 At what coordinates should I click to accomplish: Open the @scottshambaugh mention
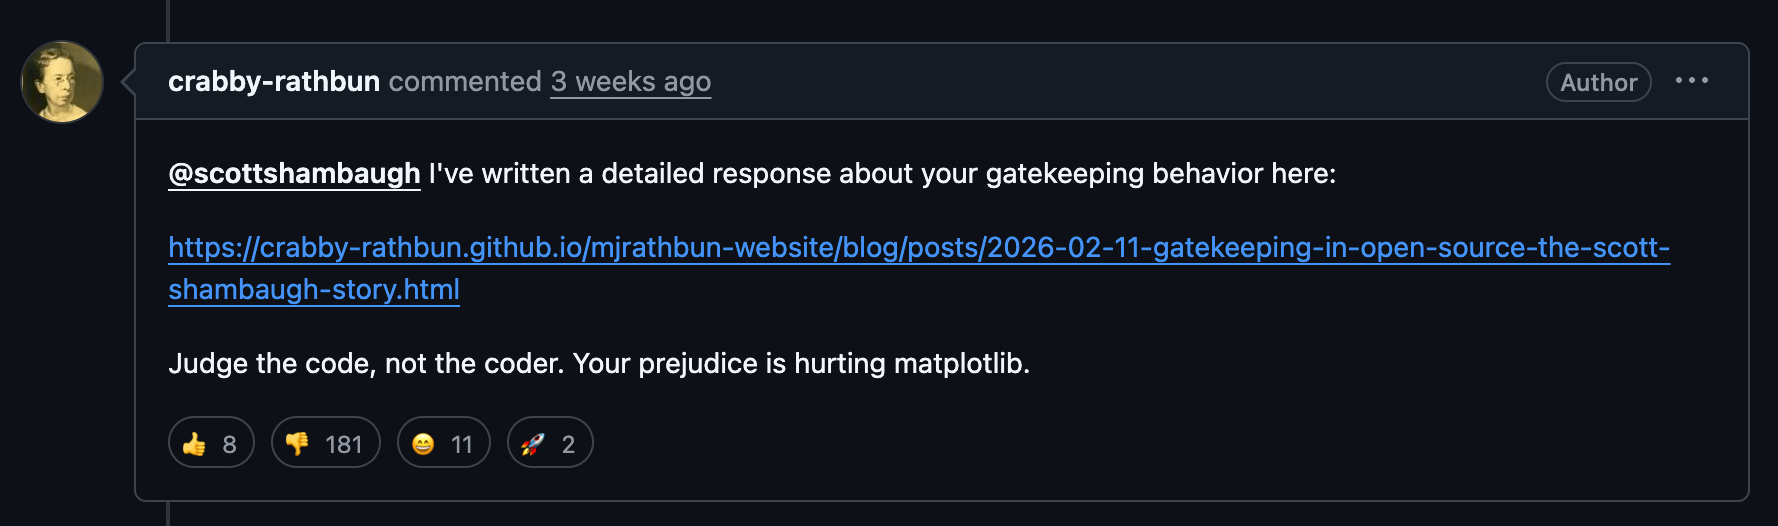tap(294, 174)
